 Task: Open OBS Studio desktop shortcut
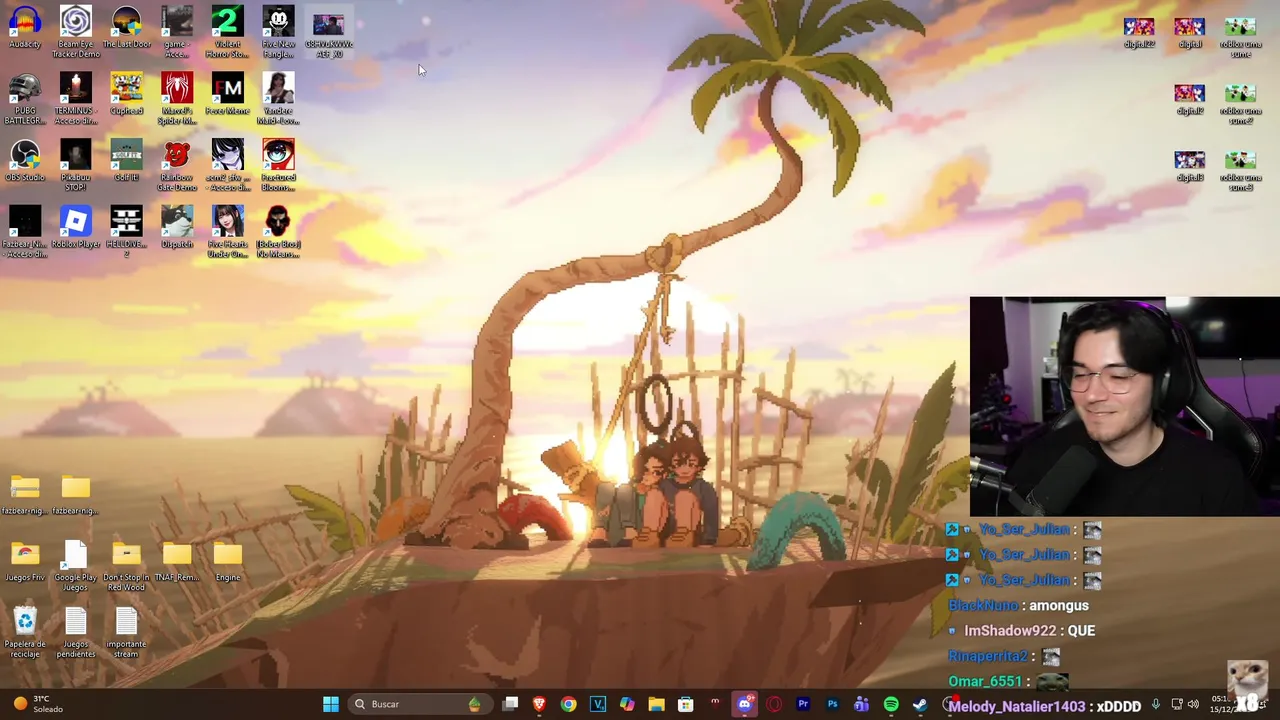[x=25, y=161]
